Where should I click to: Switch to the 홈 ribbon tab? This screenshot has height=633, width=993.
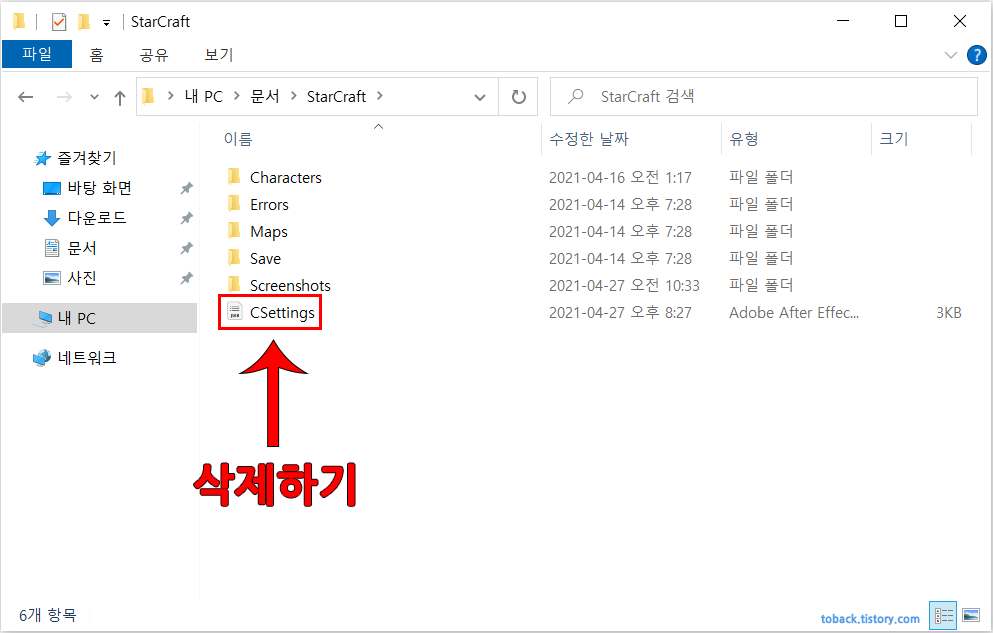(x=96, y=54)
